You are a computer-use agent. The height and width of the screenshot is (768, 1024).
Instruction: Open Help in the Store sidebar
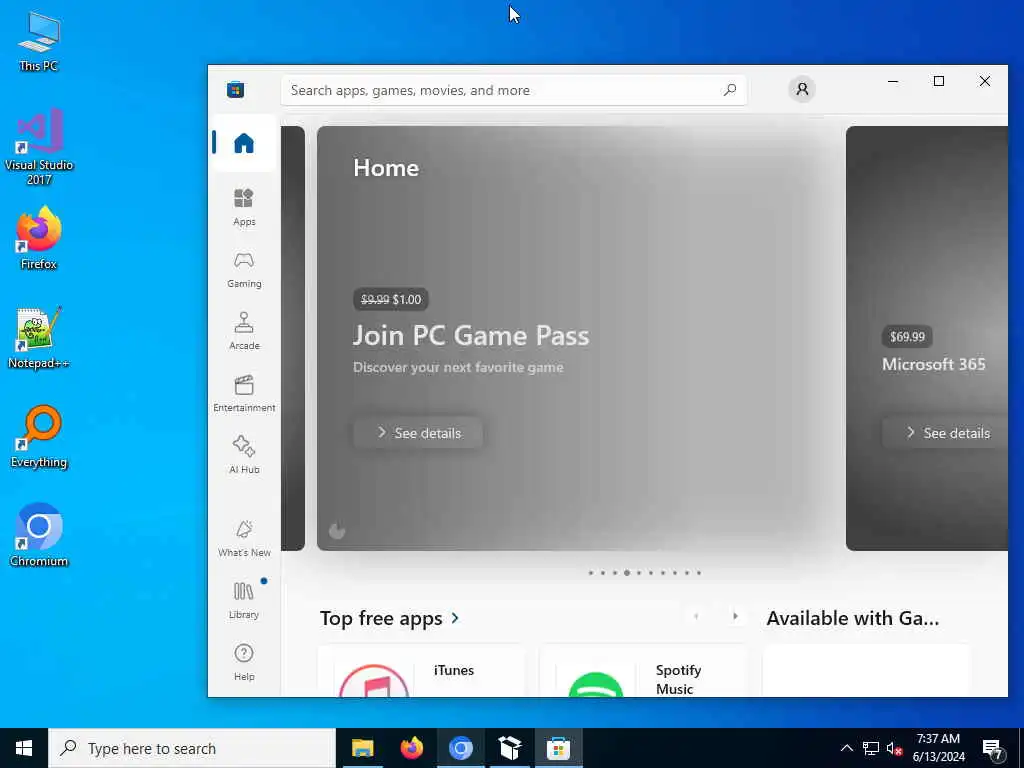[x=244, y=662]
